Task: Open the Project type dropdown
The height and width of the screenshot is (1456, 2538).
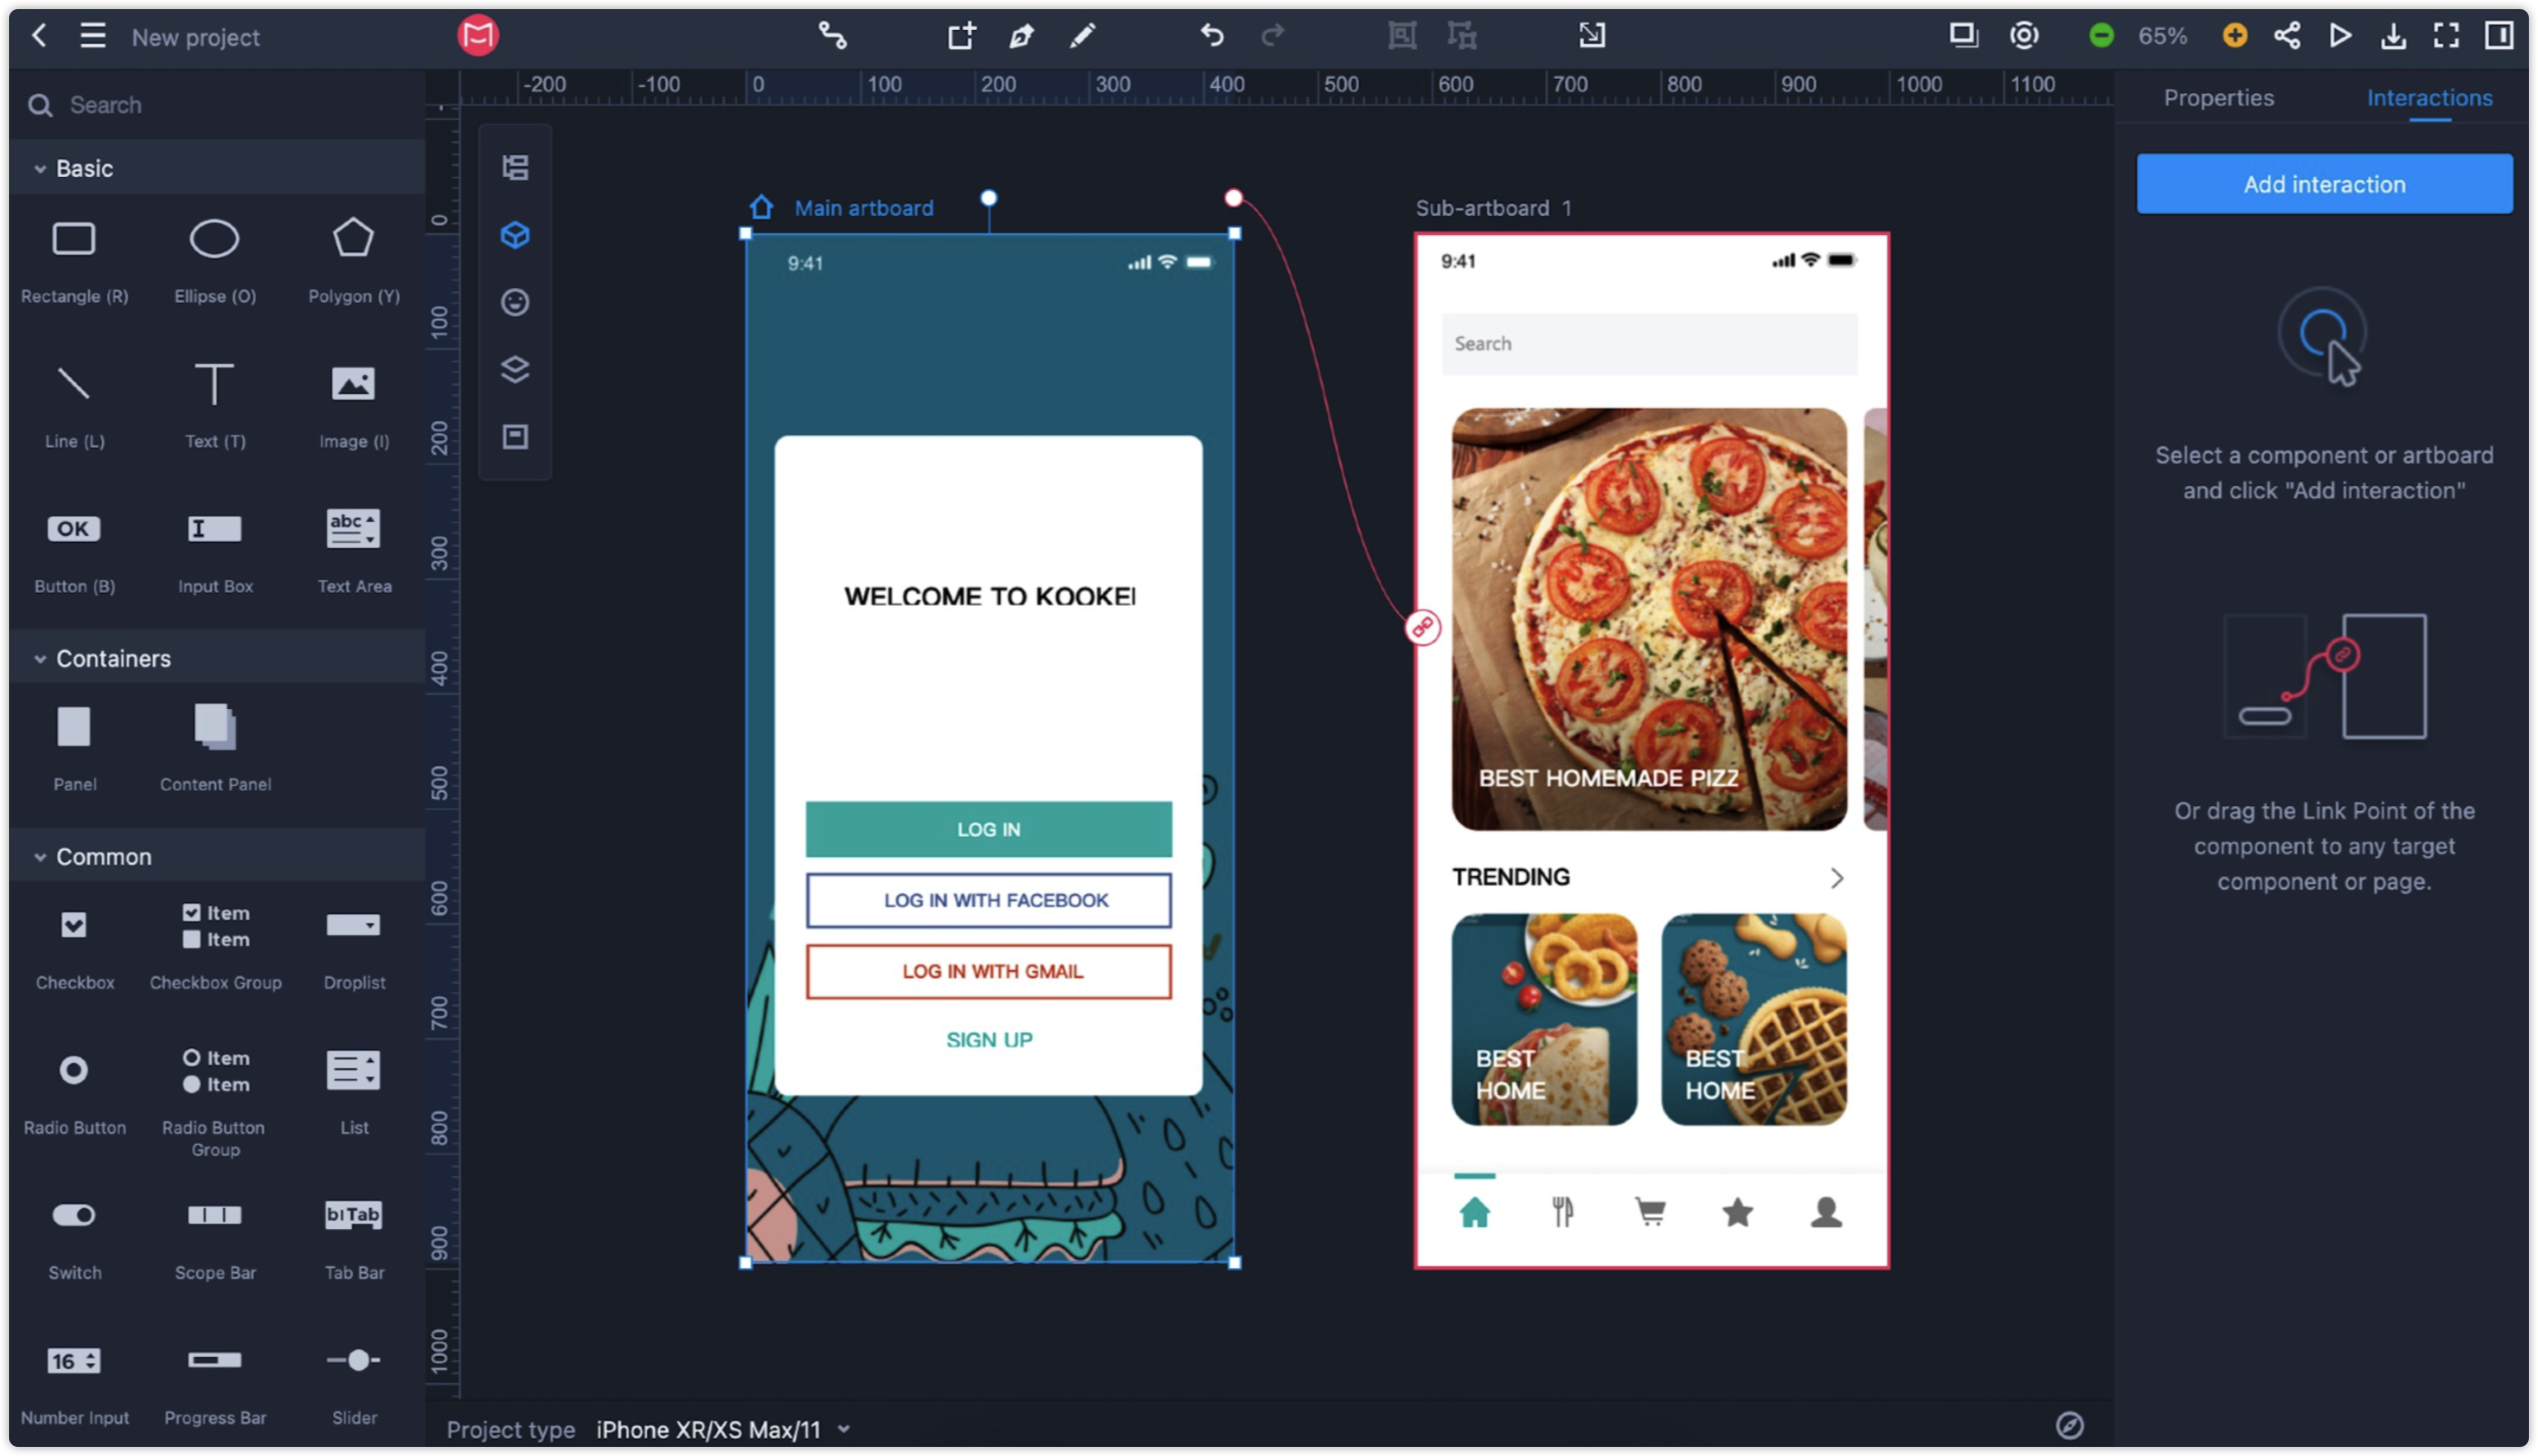Action: (x=722, y=1429)
